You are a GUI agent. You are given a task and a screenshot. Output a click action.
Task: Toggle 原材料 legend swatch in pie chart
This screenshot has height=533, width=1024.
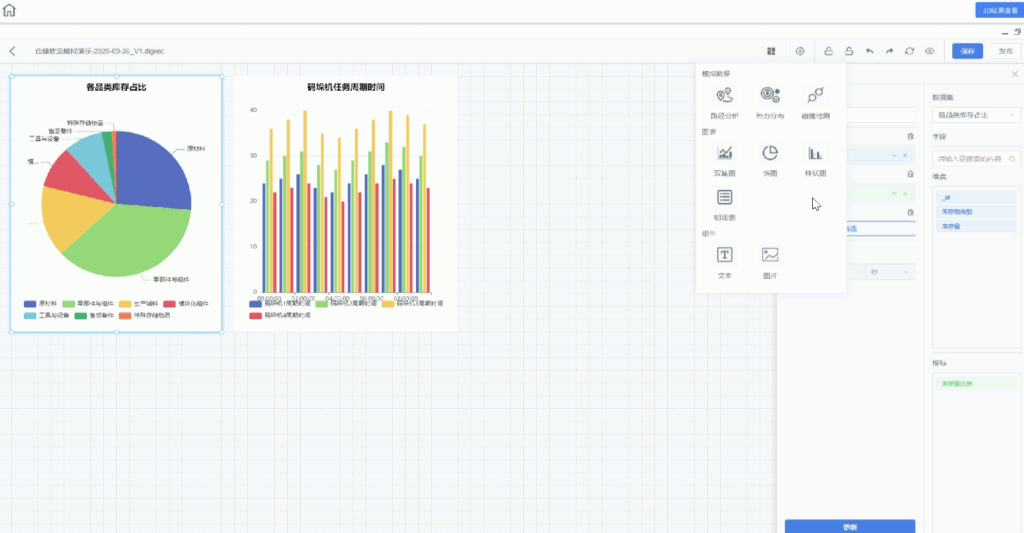coord(30,304)
